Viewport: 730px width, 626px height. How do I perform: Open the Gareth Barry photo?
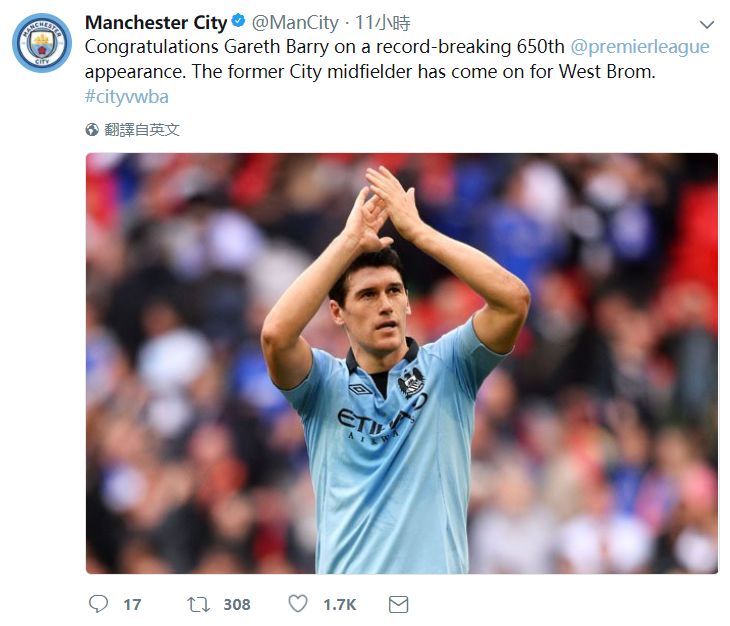point(401,363)
